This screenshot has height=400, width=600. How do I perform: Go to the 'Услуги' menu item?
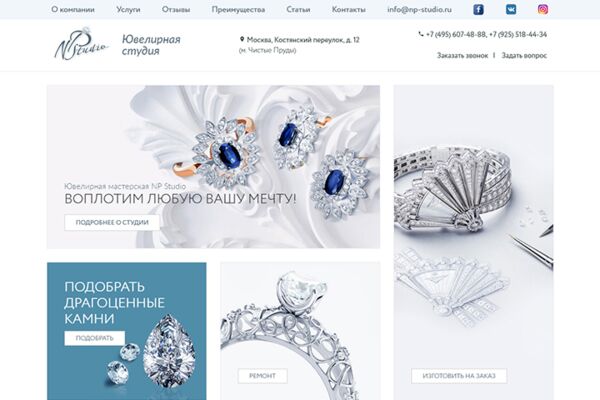[128, 10]
